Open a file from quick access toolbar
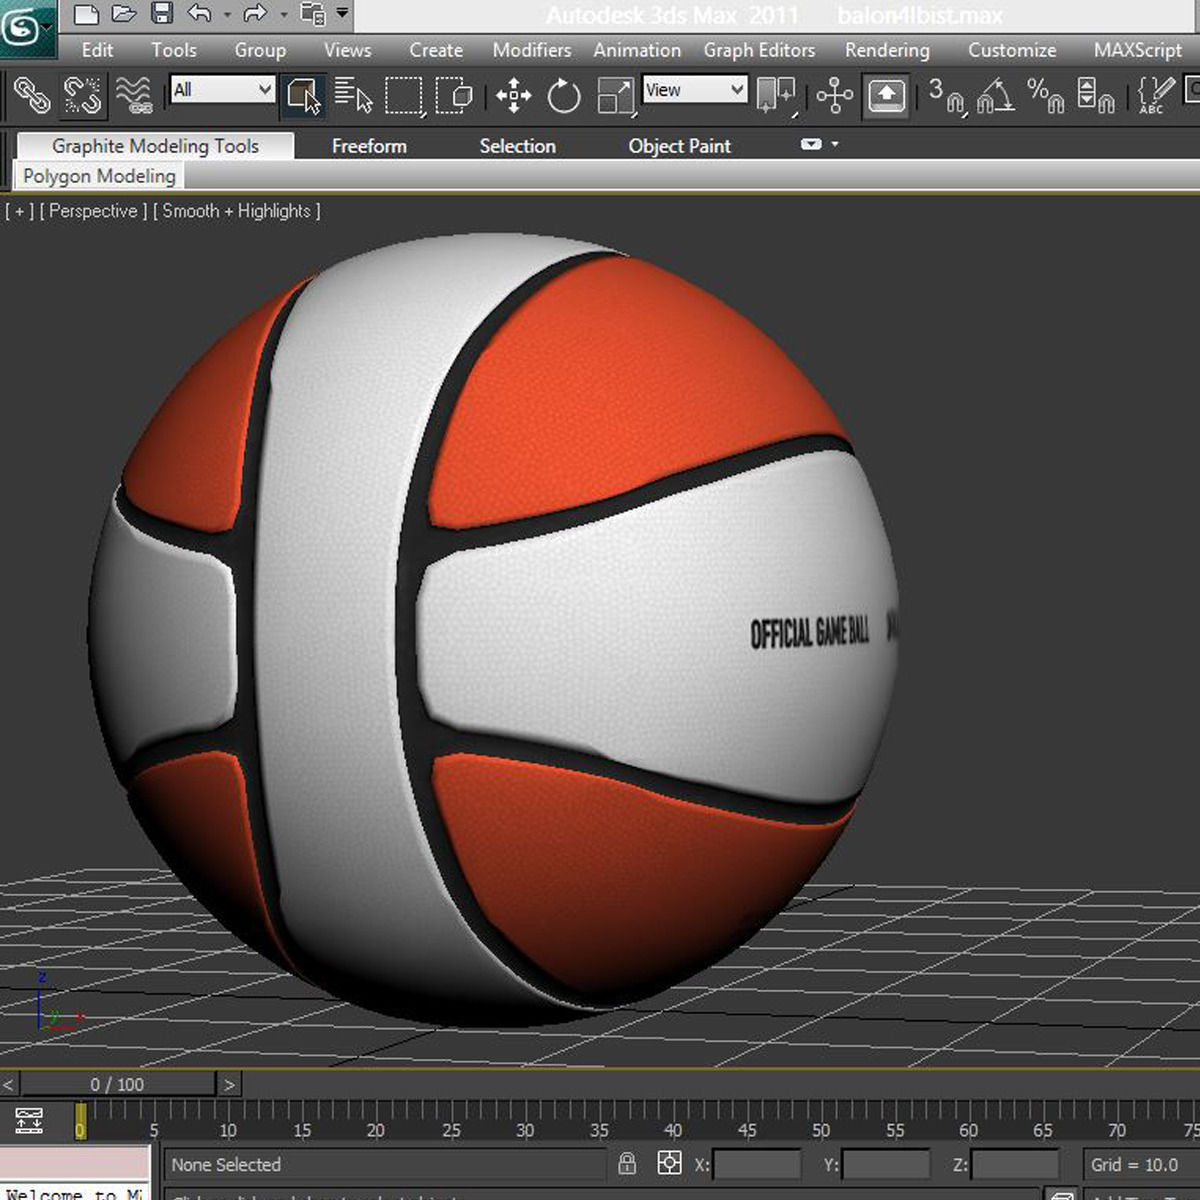 (124, 14)
